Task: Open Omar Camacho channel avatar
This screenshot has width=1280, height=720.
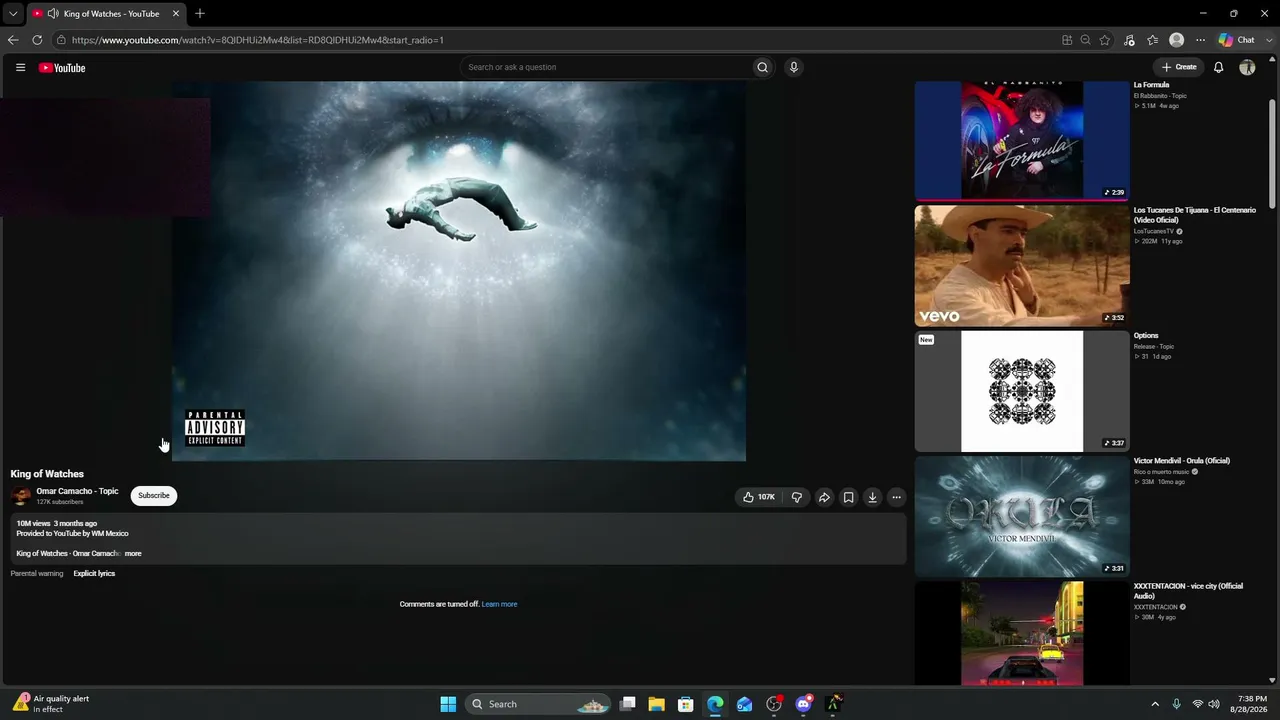Action: tap(21, 496)
